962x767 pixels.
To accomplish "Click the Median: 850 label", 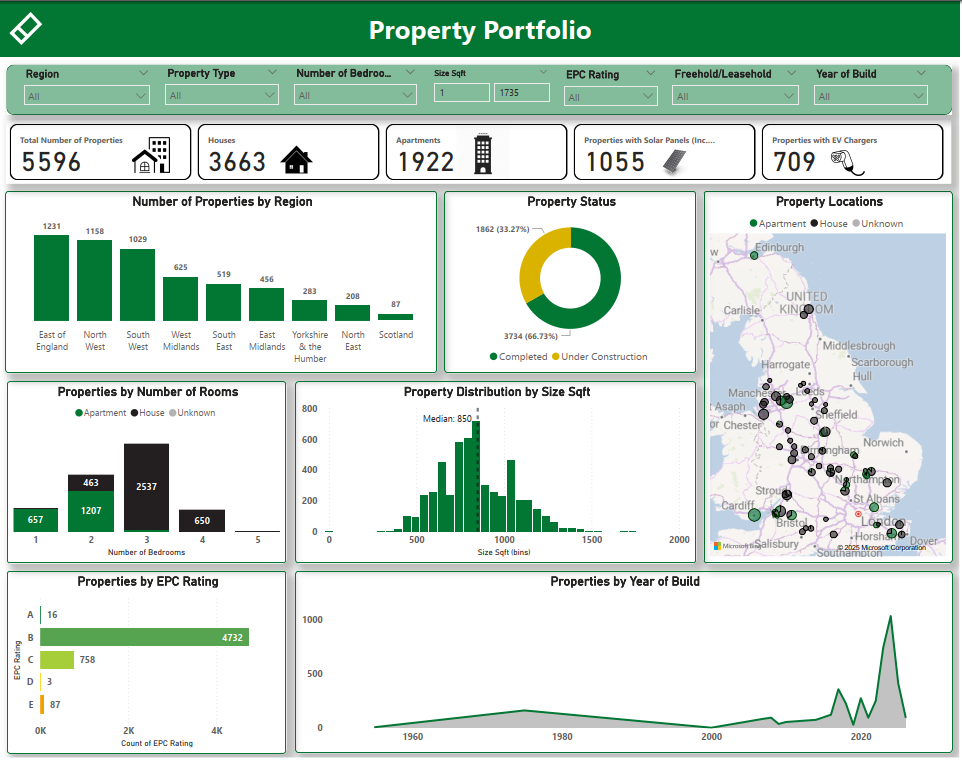I will (x=447, y=418).
